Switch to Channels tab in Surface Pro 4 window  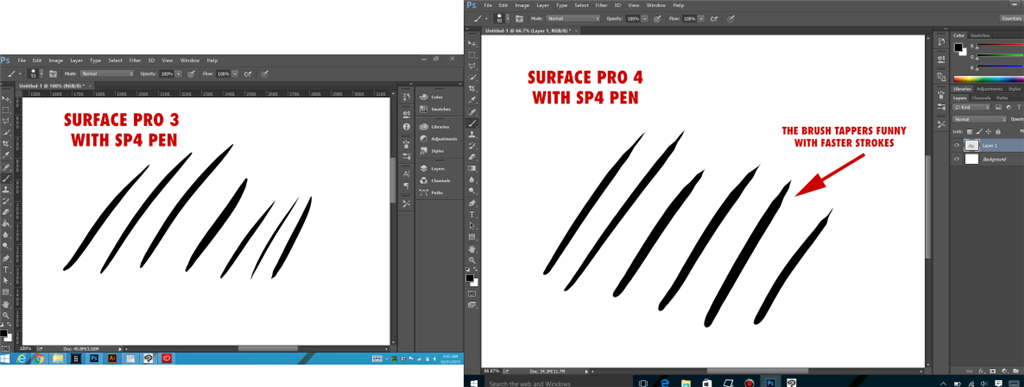click(981, 98)
